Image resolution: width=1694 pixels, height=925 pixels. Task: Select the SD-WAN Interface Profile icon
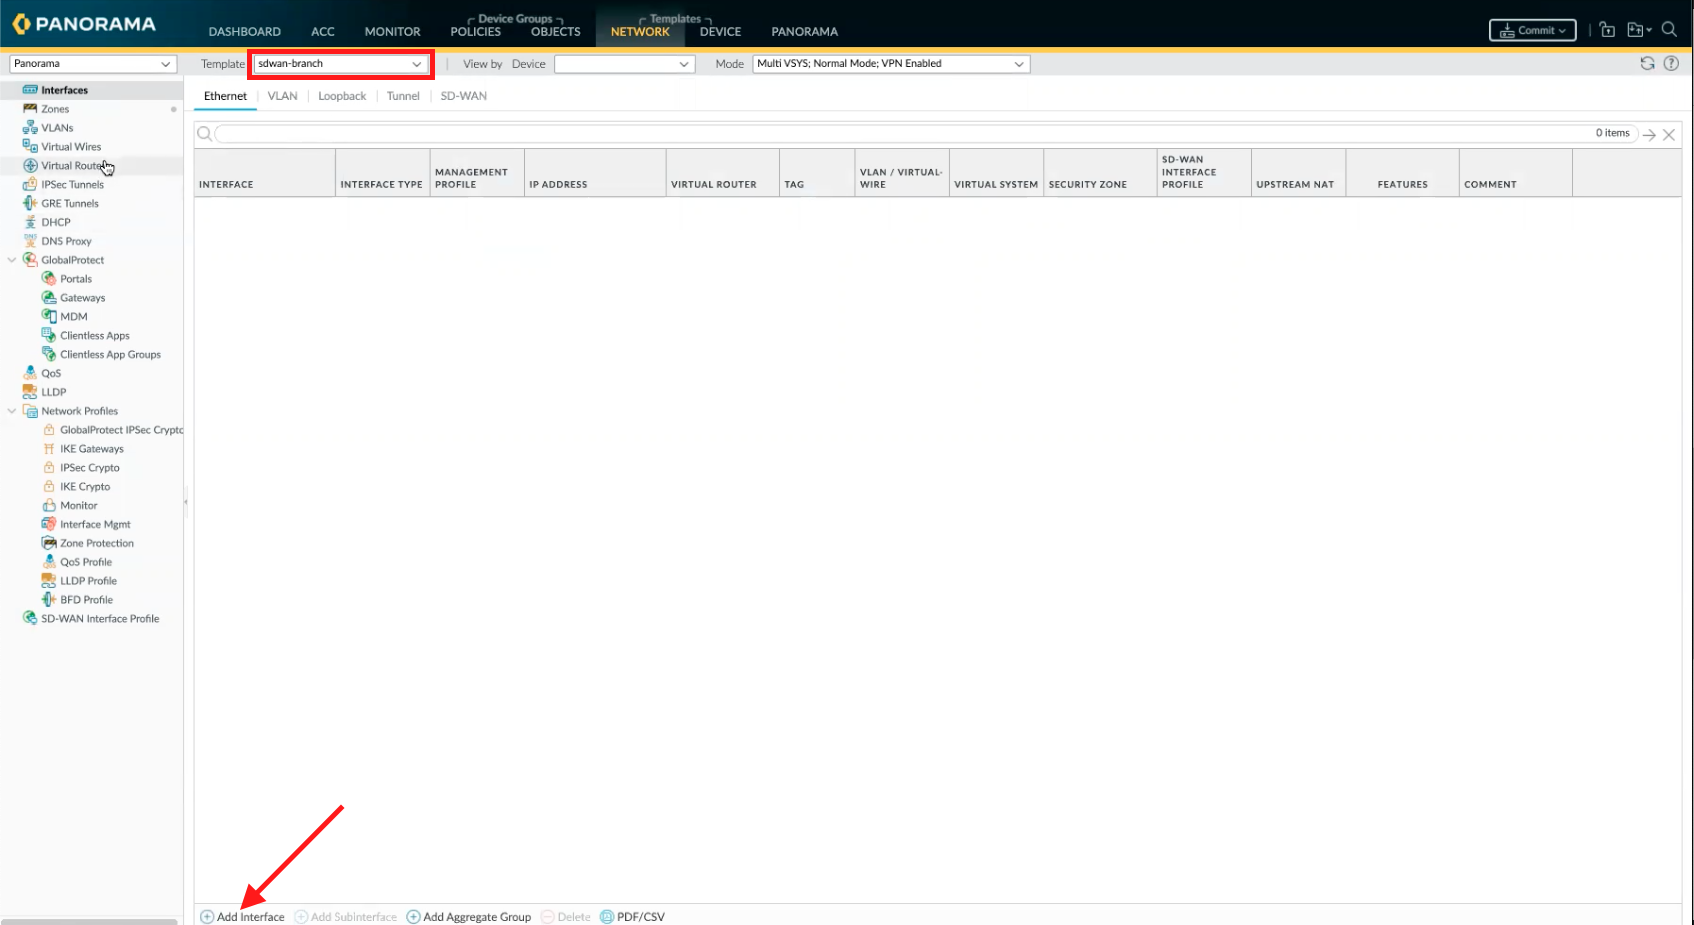click(30, 618)
